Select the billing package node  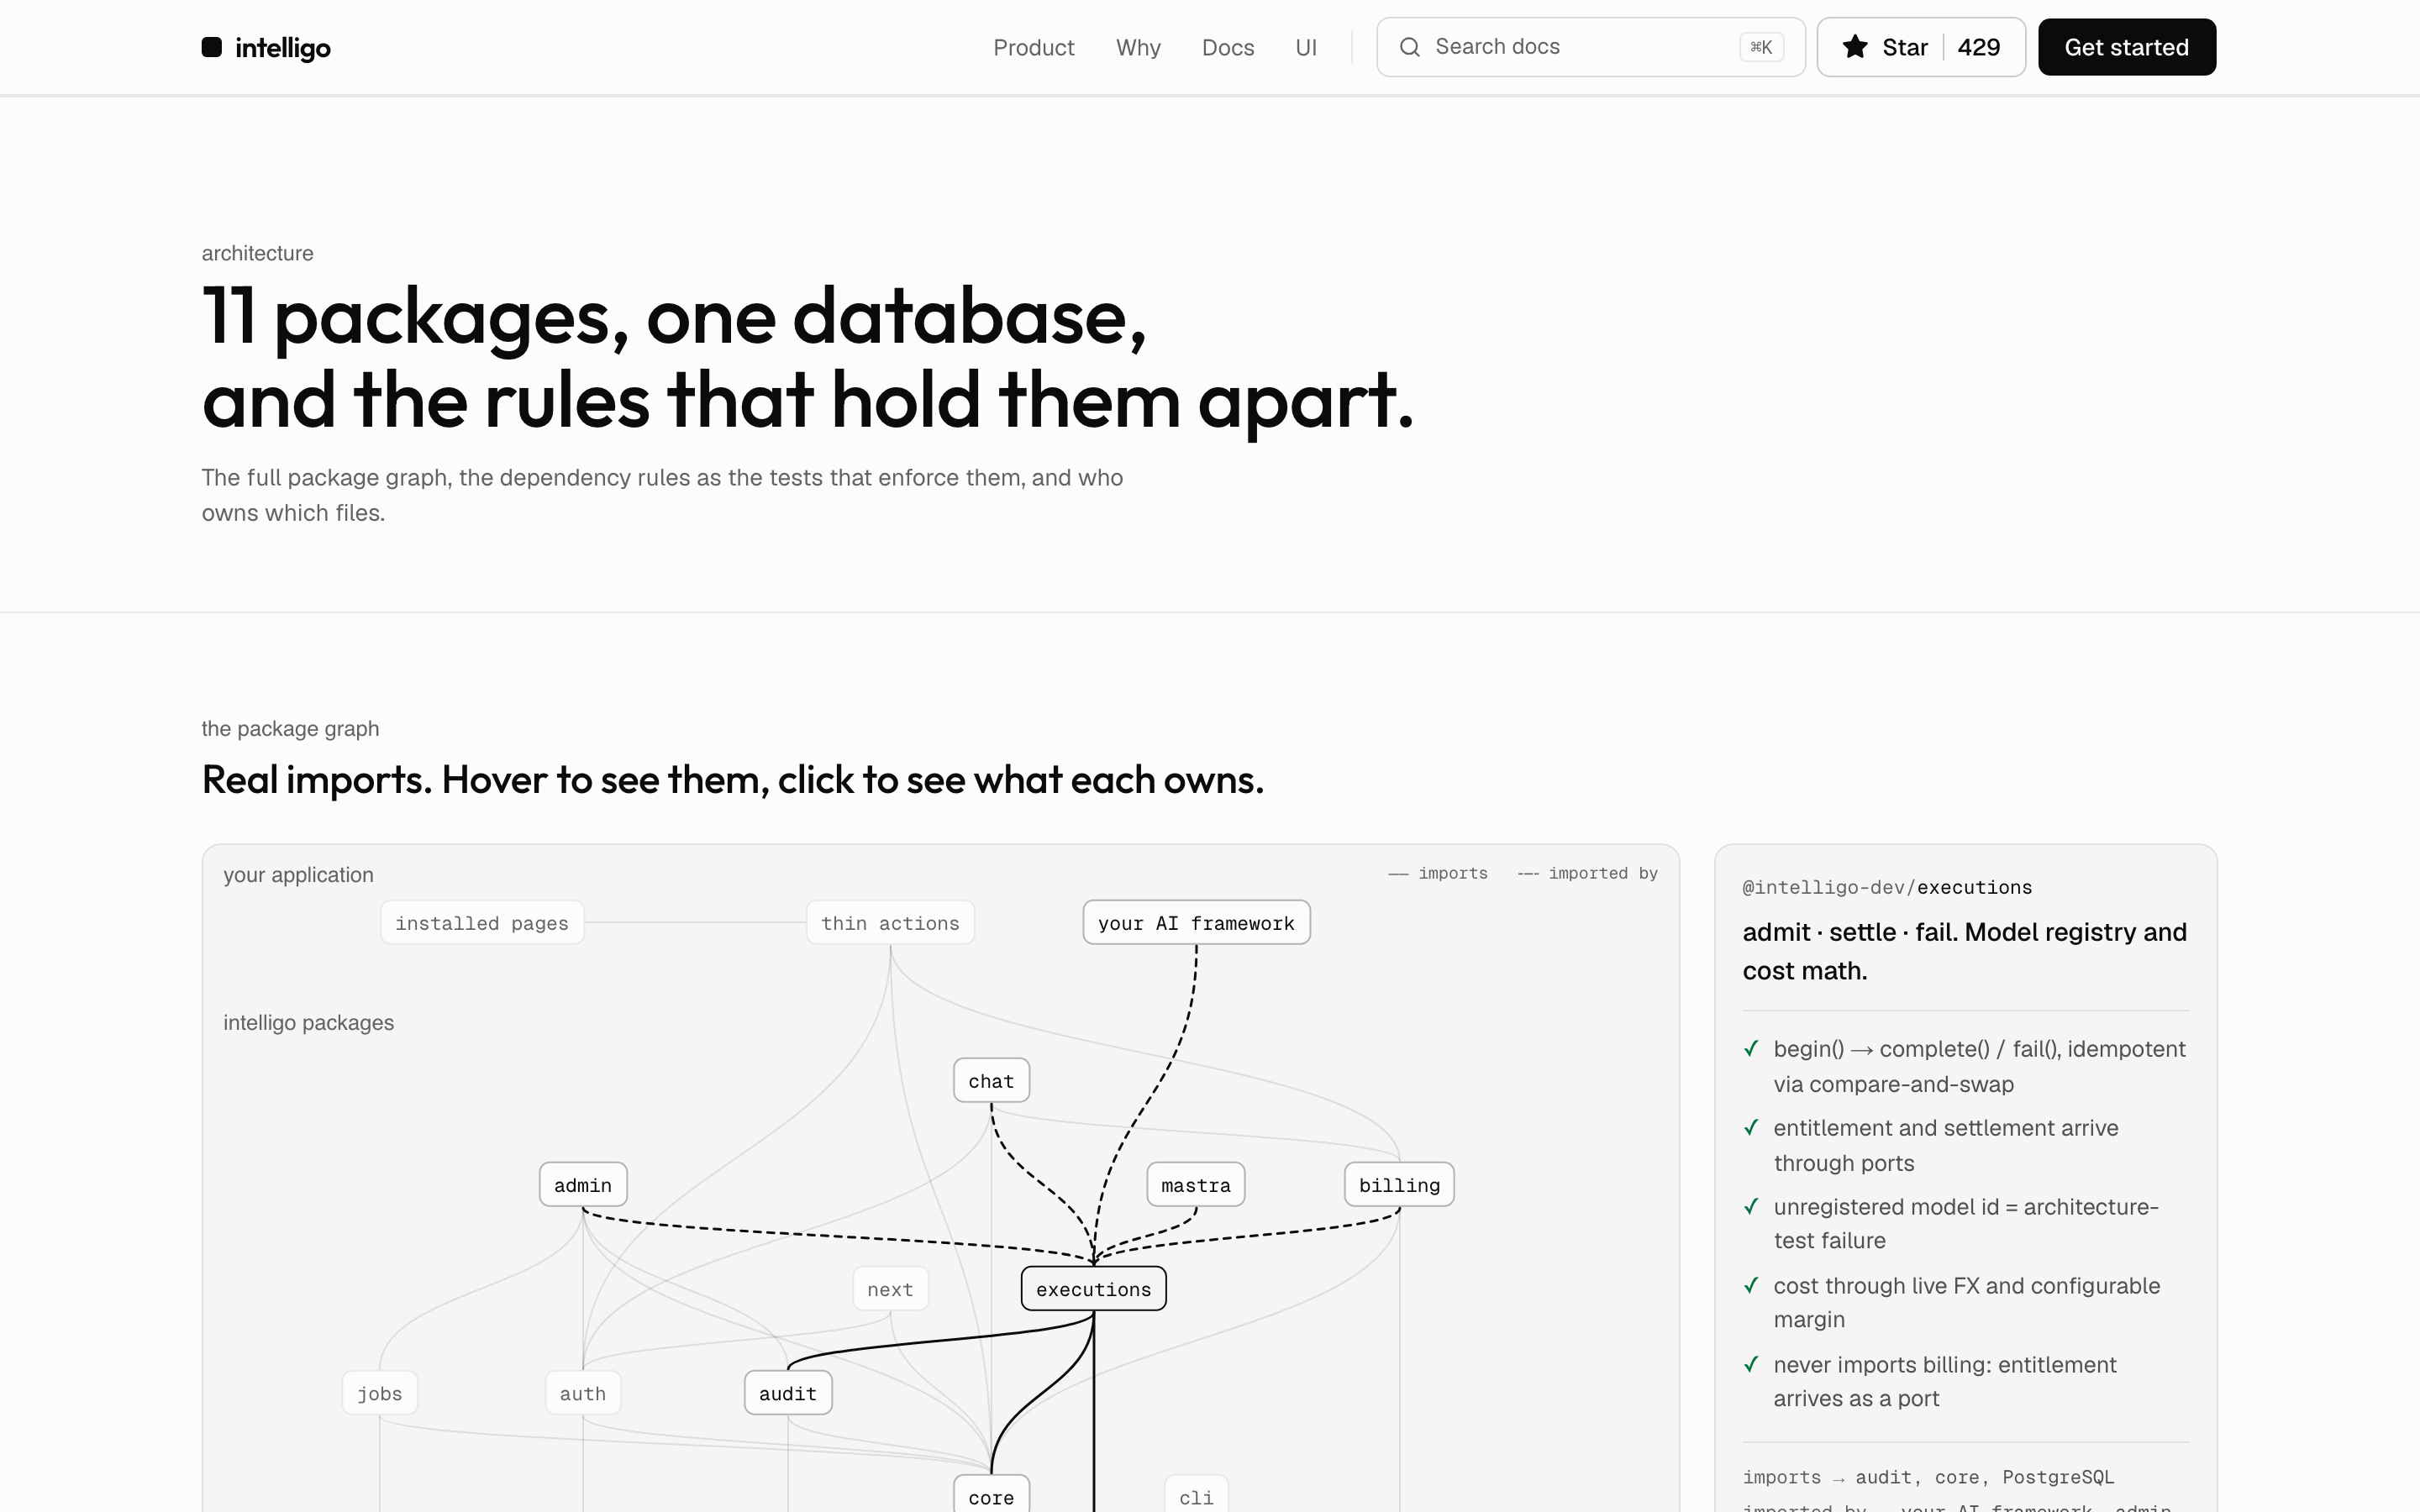coord(1399,1184)
